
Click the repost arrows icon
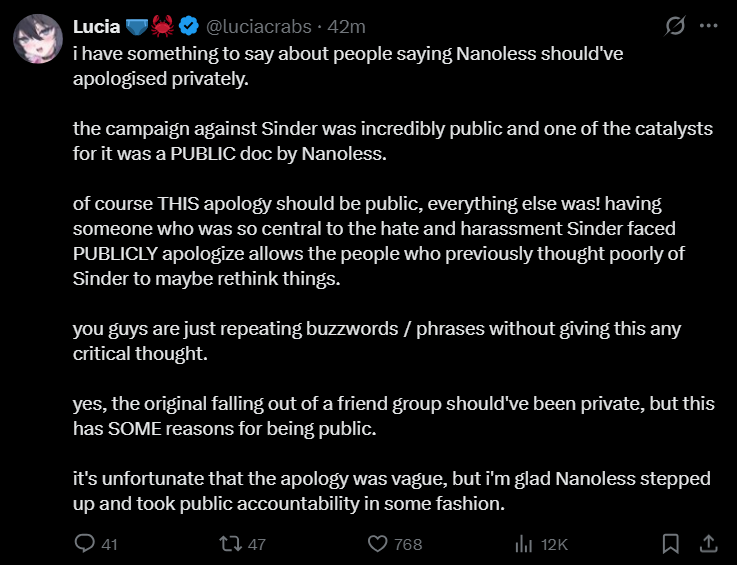(x=231, y=544)
